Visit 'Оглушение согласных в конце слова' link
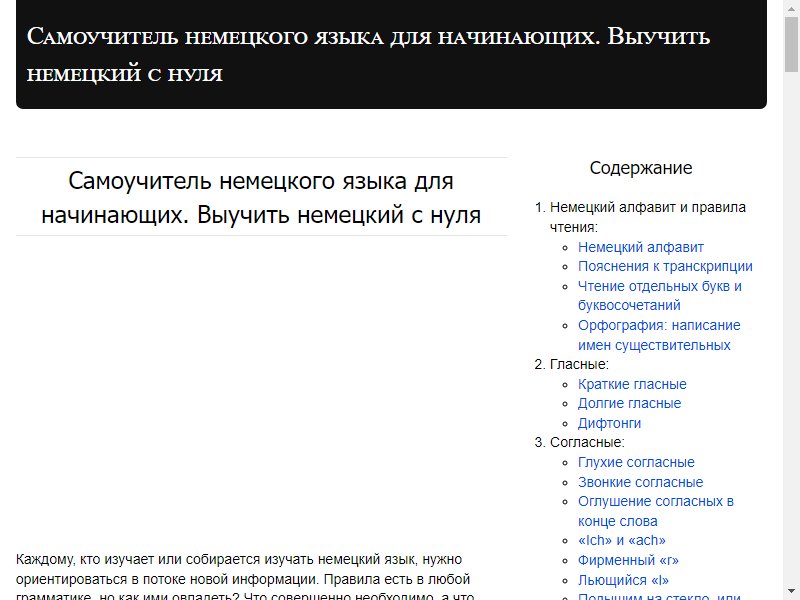Viewport: 800px width, 600px height. click(x=656, y=511)
